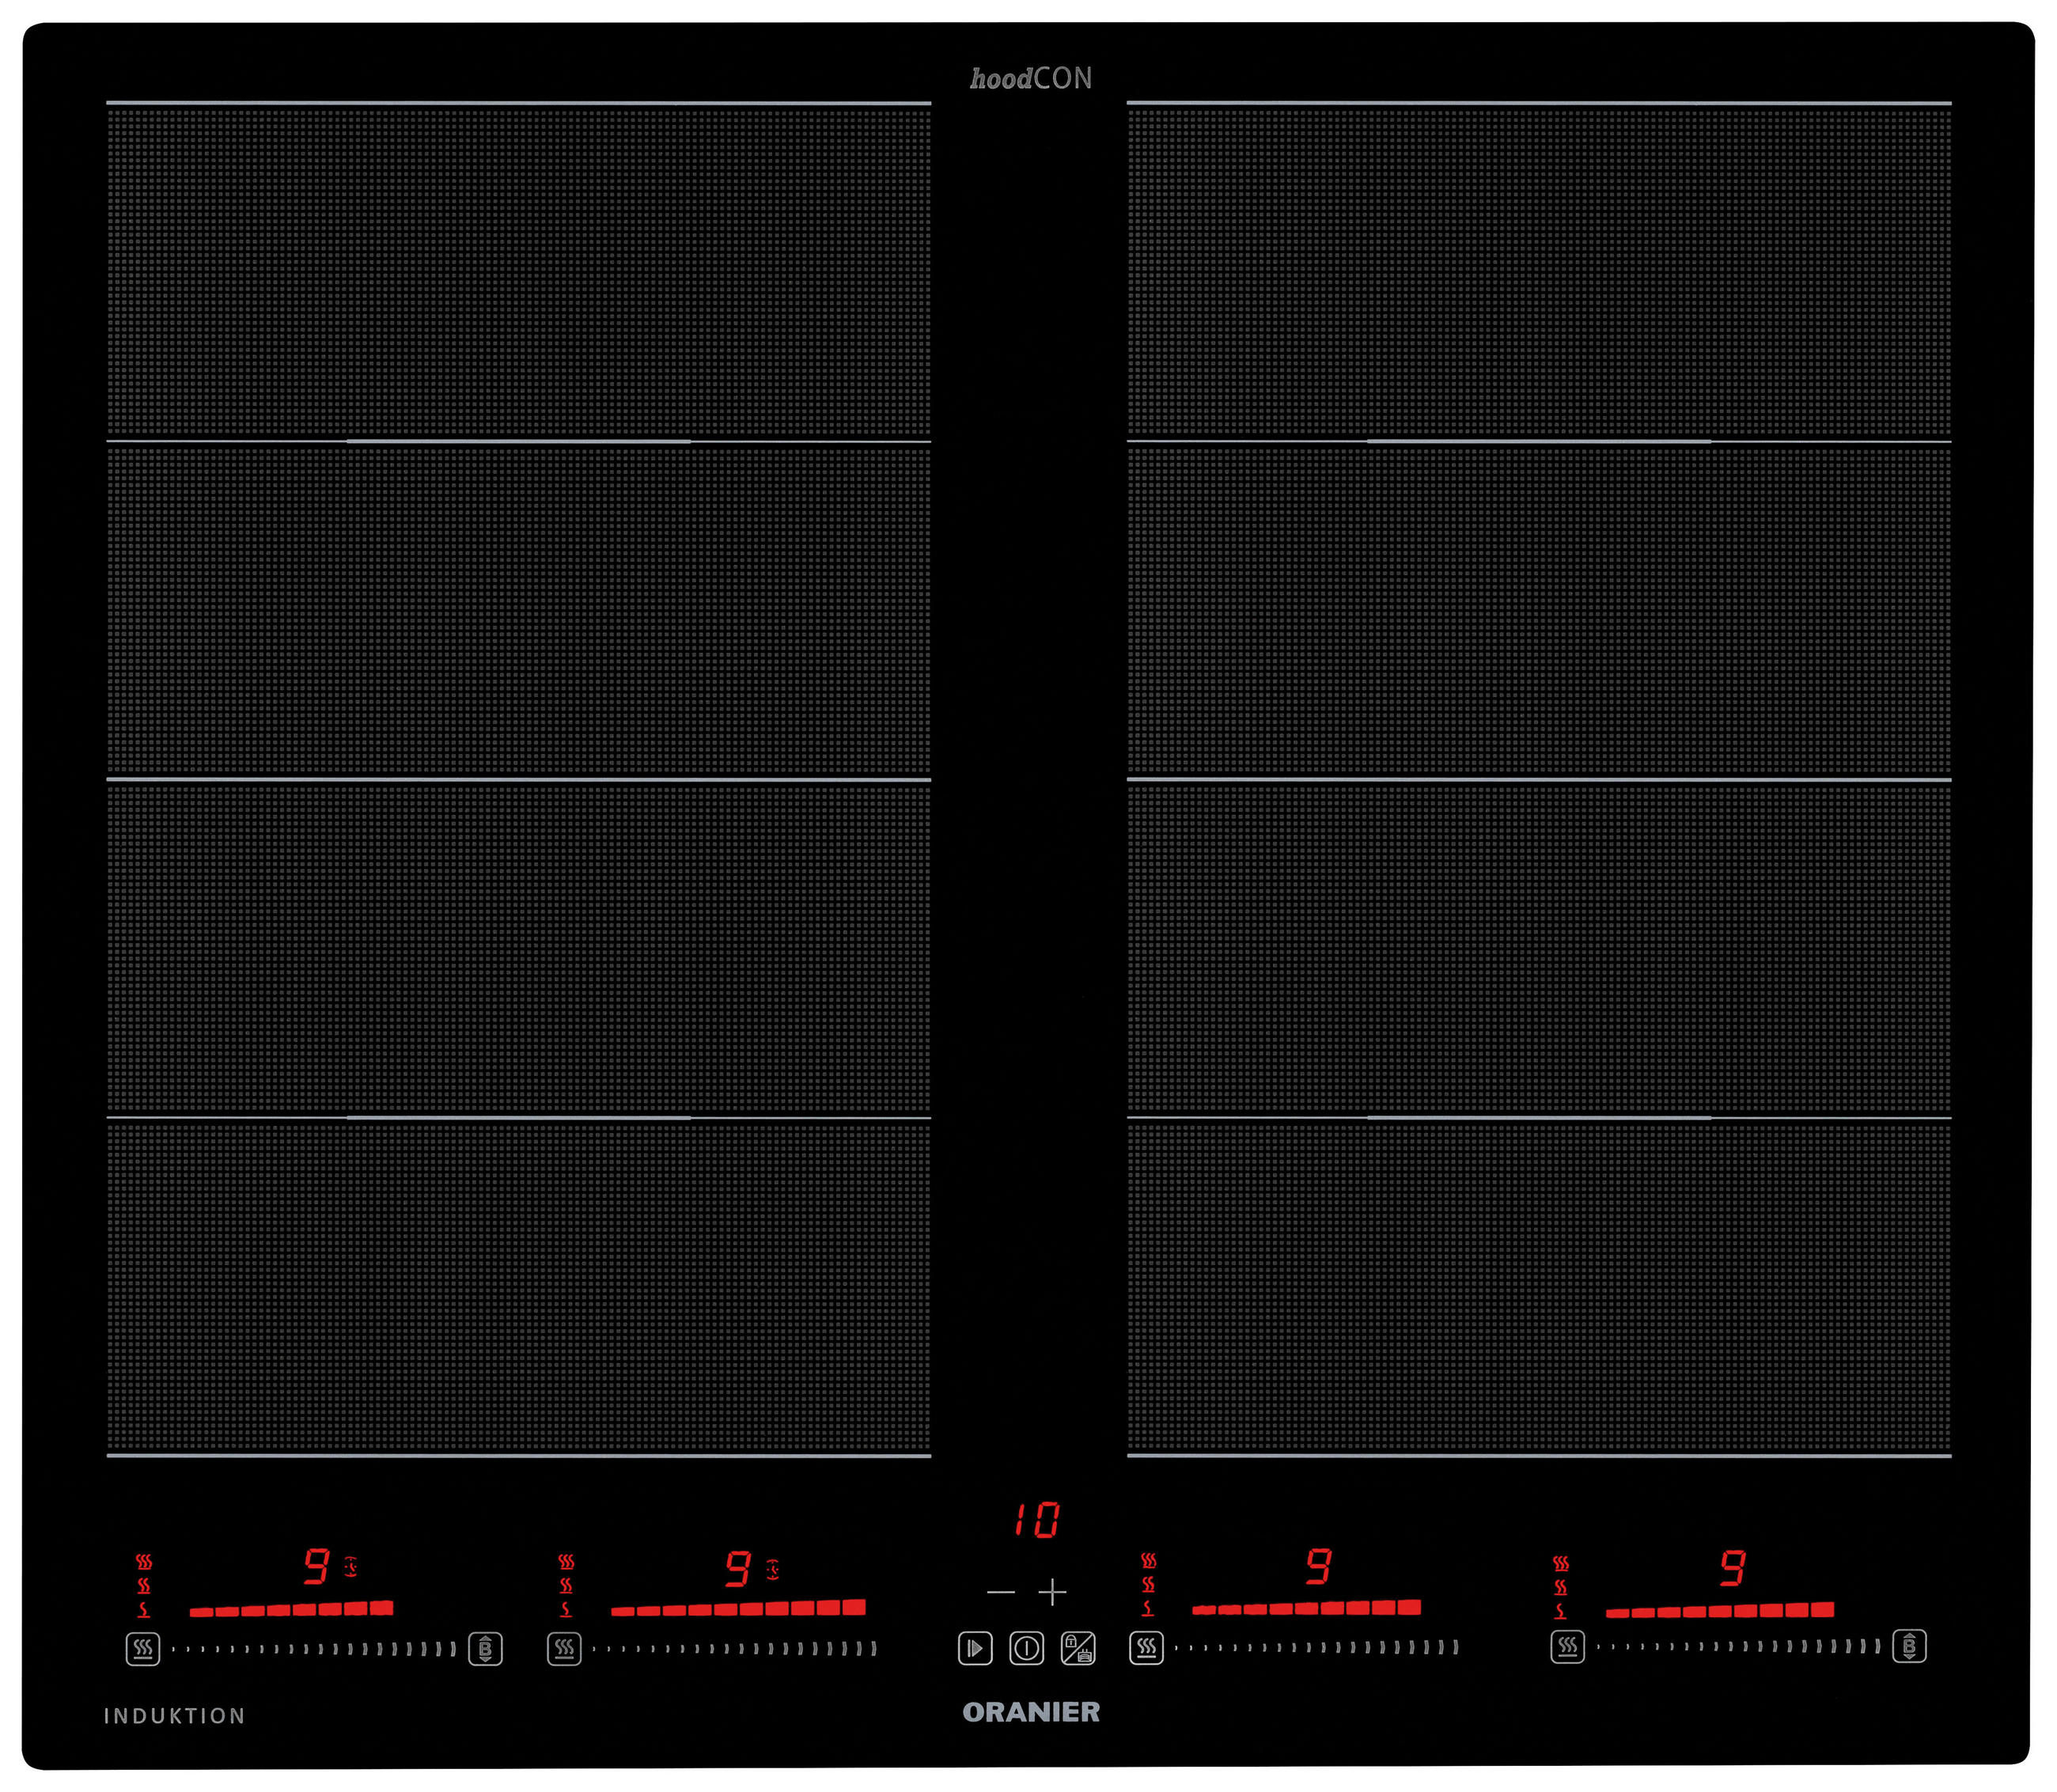Viewport: 2057px width, 1792px height.
Task: Tap the ORANIER brand label
Action: tap(1030, 1712)
